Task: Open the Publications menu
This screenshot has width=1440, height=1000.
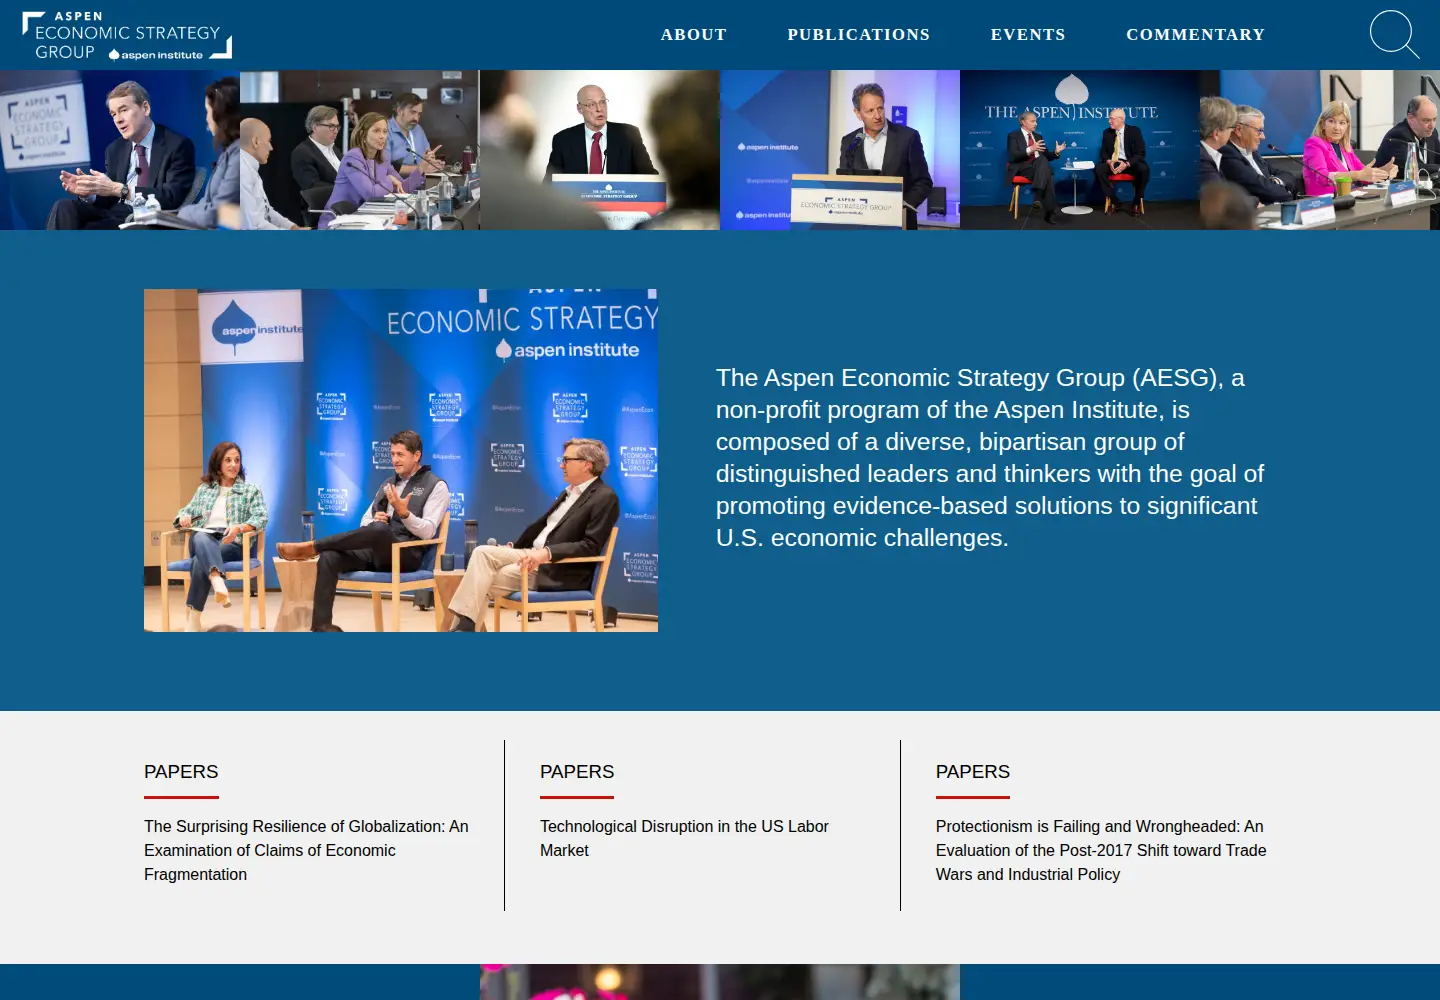Action: click(859, 35)
